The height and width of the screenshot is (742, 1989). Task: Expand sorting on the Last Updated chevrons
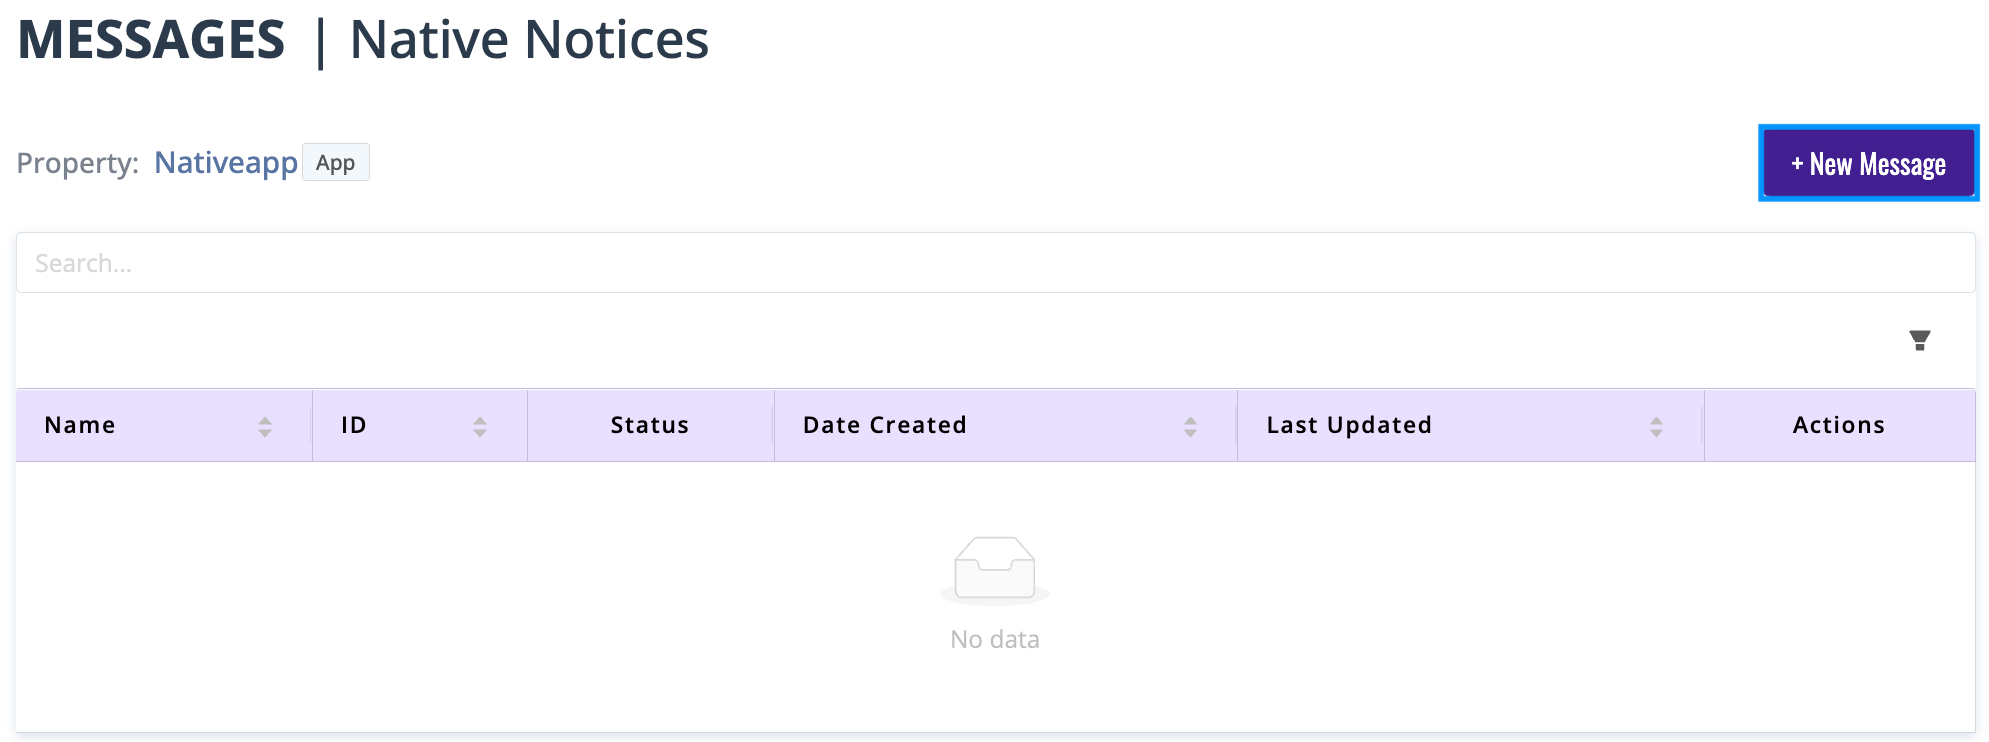click(x=1658, y=425)
